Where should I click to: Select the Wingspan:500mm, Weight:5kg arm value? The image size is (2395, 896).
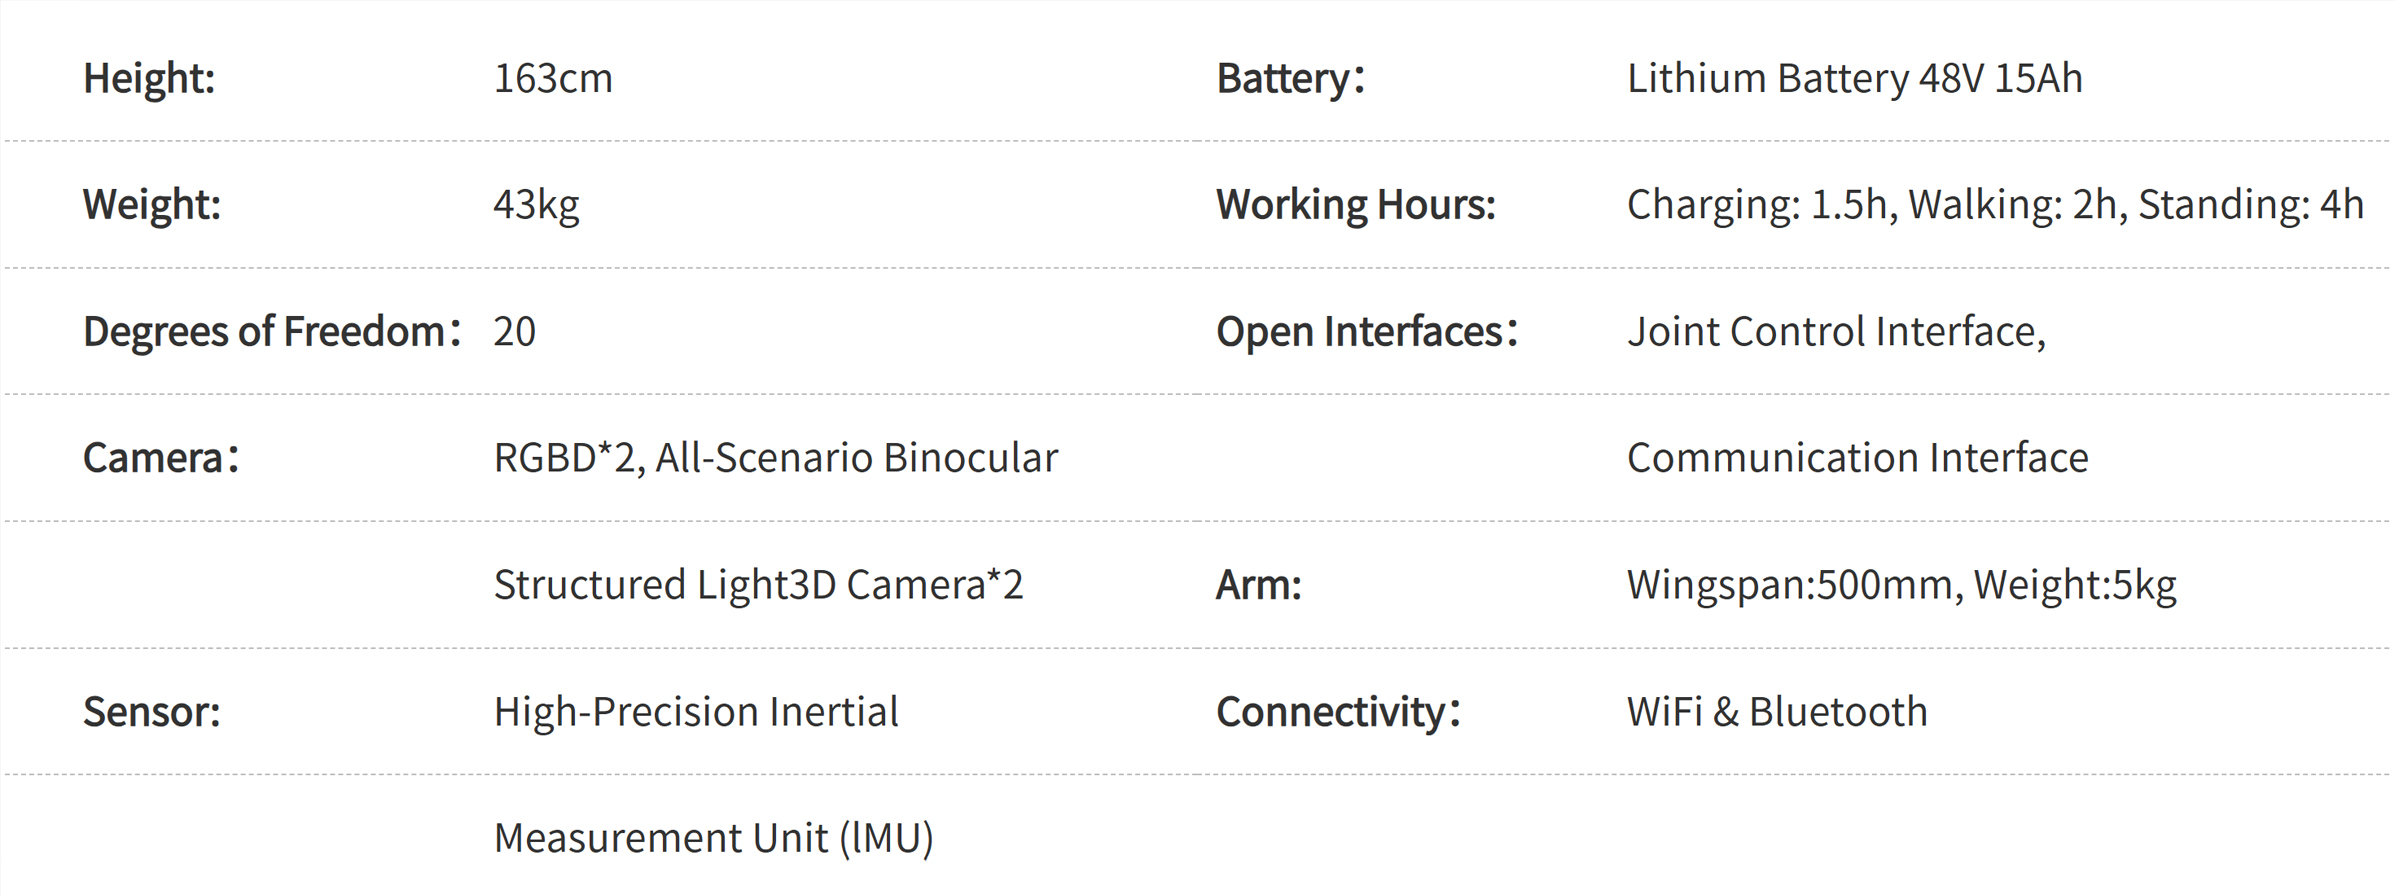1901,584
